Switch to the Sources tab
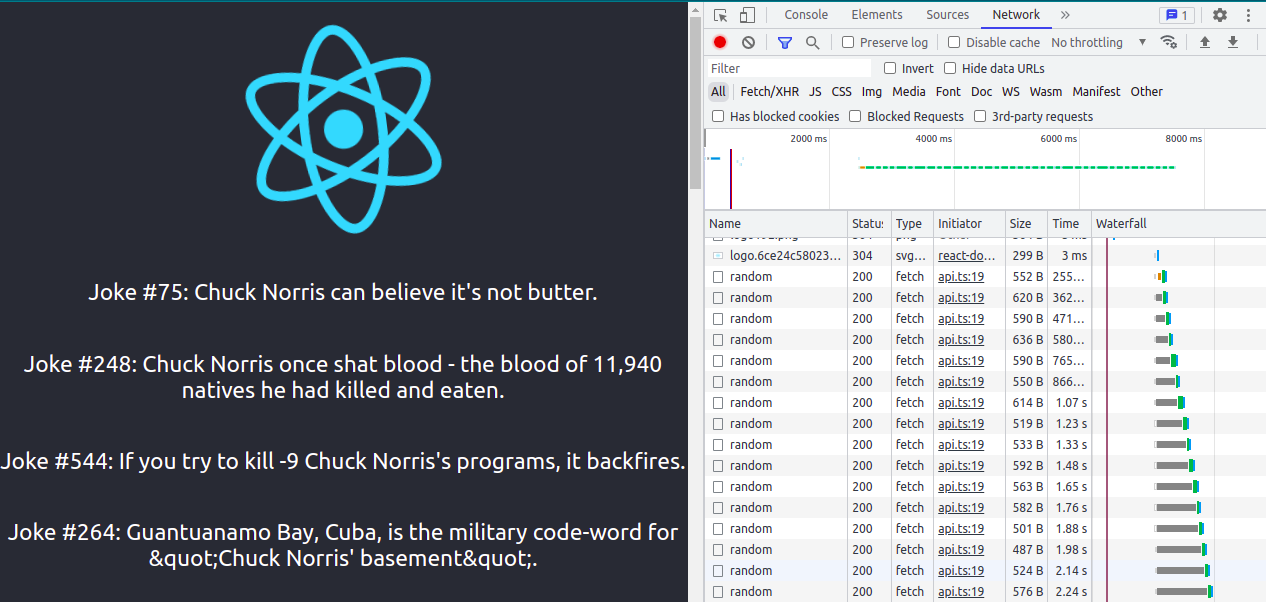The width and height of the screenshot is (1266, 602). [x=947, y=15]
